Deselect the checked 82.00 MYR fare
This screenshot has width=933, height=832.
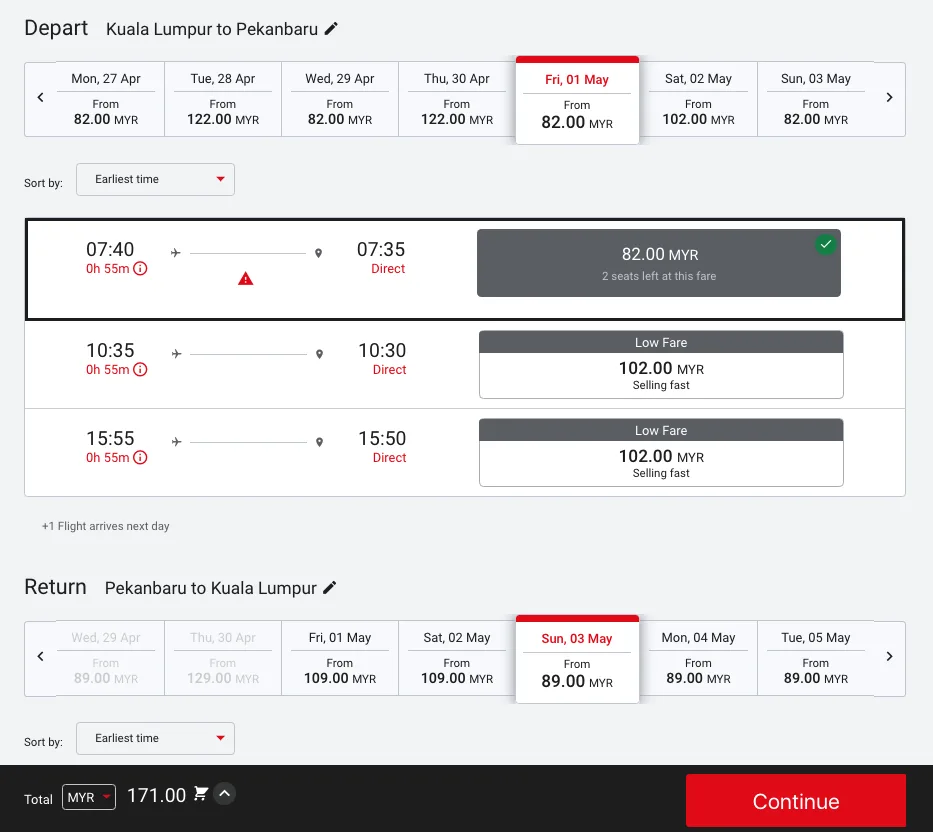coord(658,263)
